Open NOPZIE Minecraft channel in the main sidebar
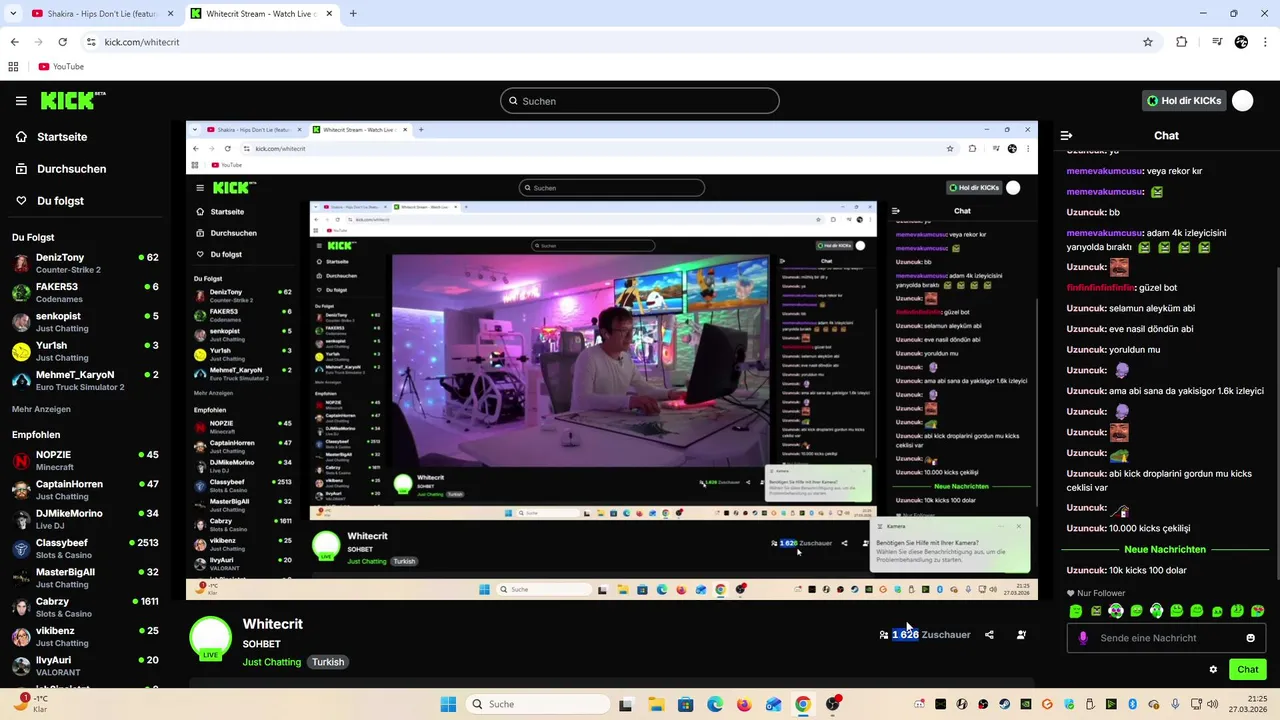This screenshot has height=720, width=1280. (x=85, y=461)
